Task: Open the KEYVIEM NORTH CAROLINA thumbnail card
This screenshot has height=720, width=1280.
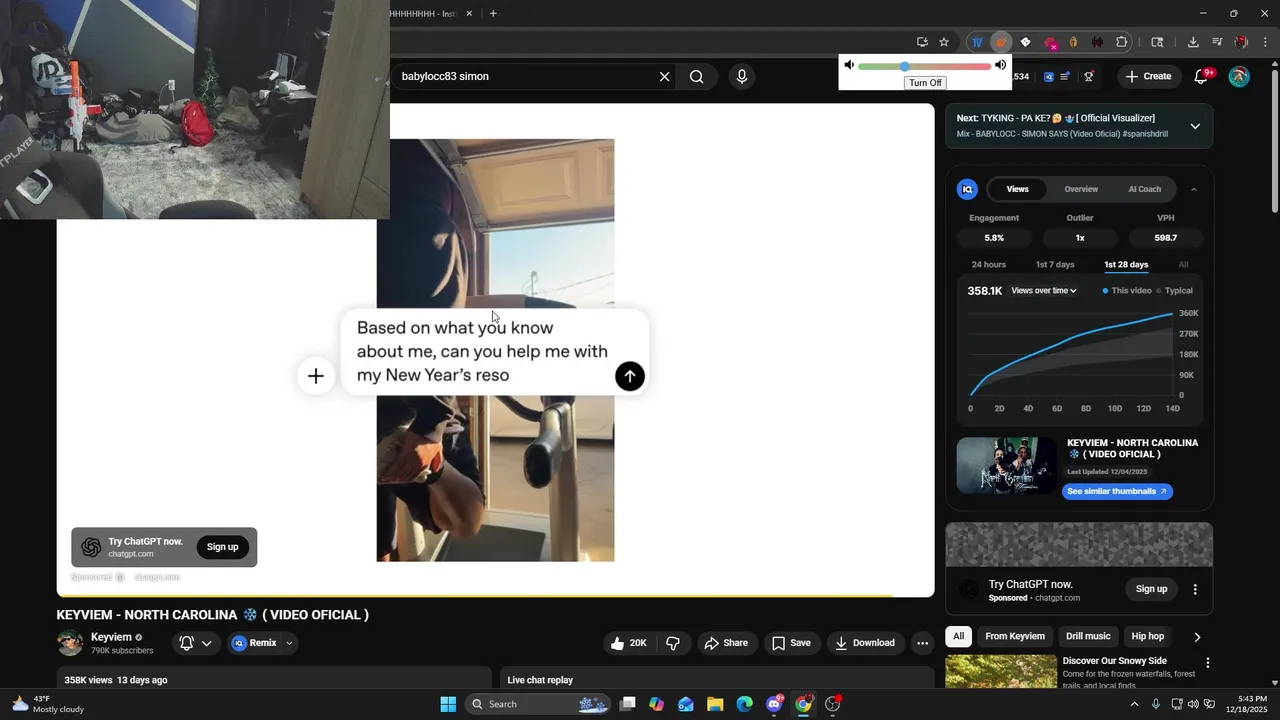Action: pyautogui.click(x=1007, y=465)
